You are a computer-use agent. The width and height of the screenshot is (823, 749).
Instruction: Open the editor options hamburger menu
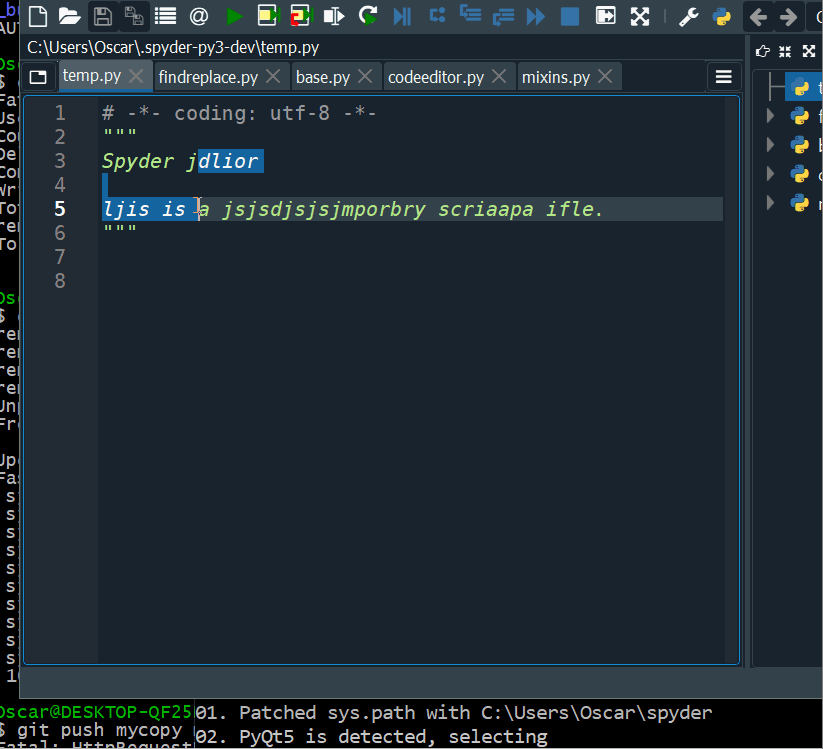pos(723,77)
